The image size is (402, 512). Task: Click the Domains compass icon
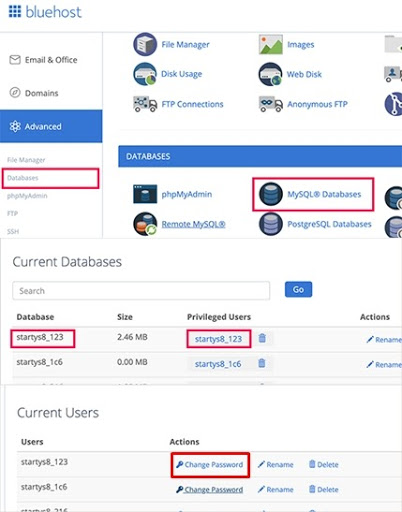pos(15,92)
